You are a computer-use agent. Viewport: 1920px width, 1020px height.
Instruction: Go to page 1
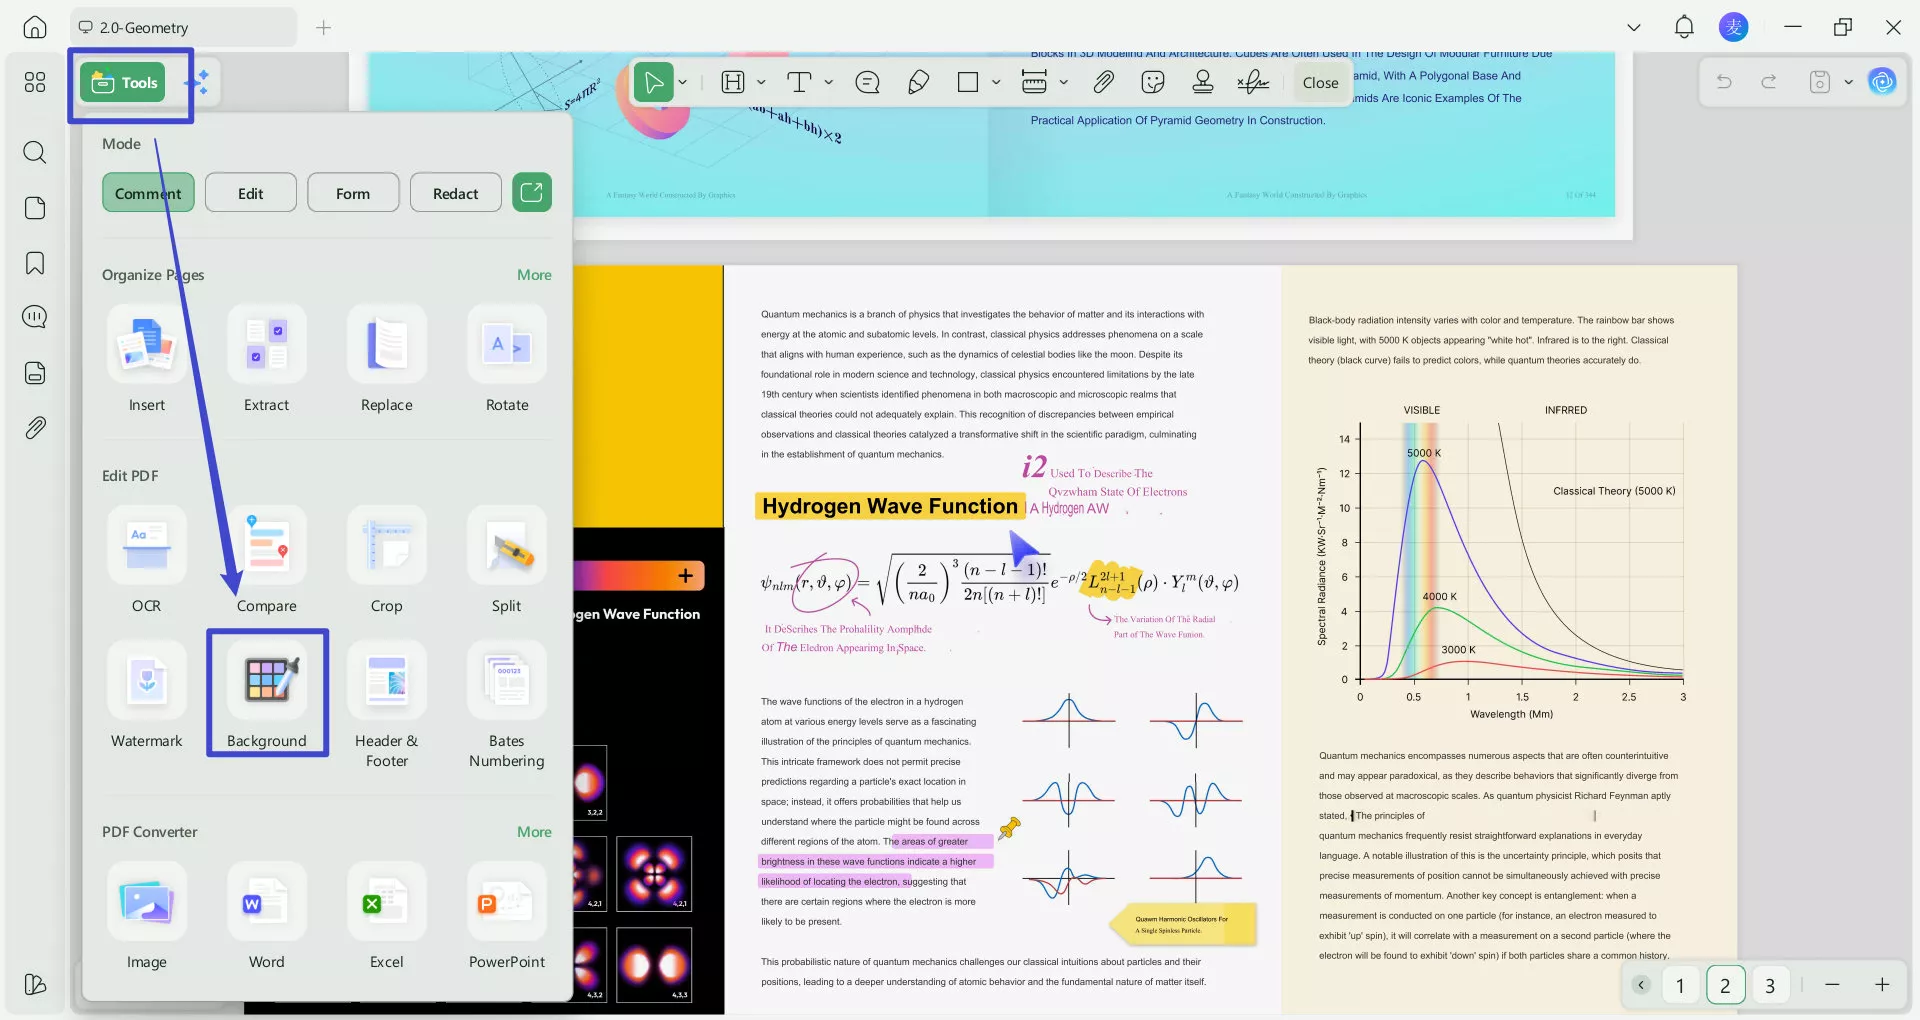[1680, 985]
